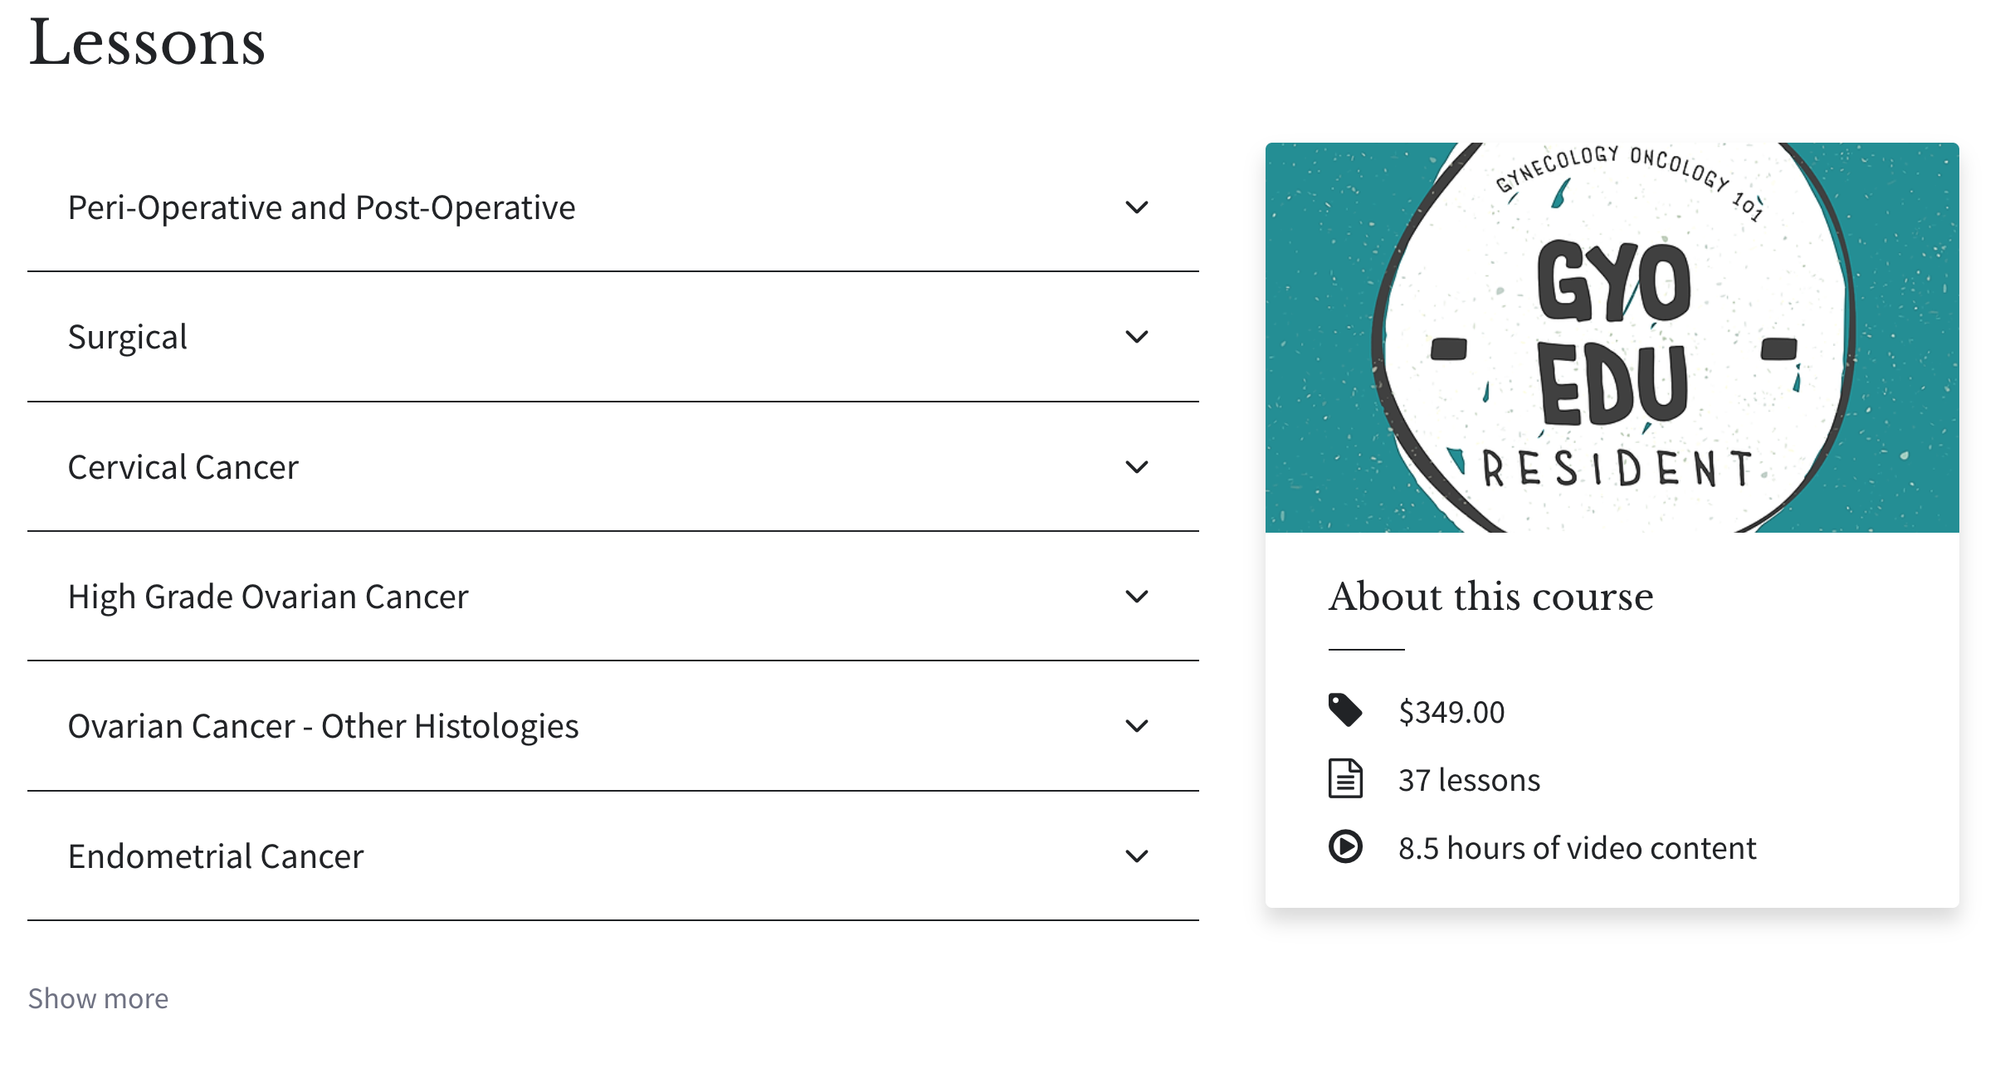Click the GYO EDU Resident course thumbnail
Image resolution: width=2000 pixels, height=1087 pixels.
(1611, 337)
